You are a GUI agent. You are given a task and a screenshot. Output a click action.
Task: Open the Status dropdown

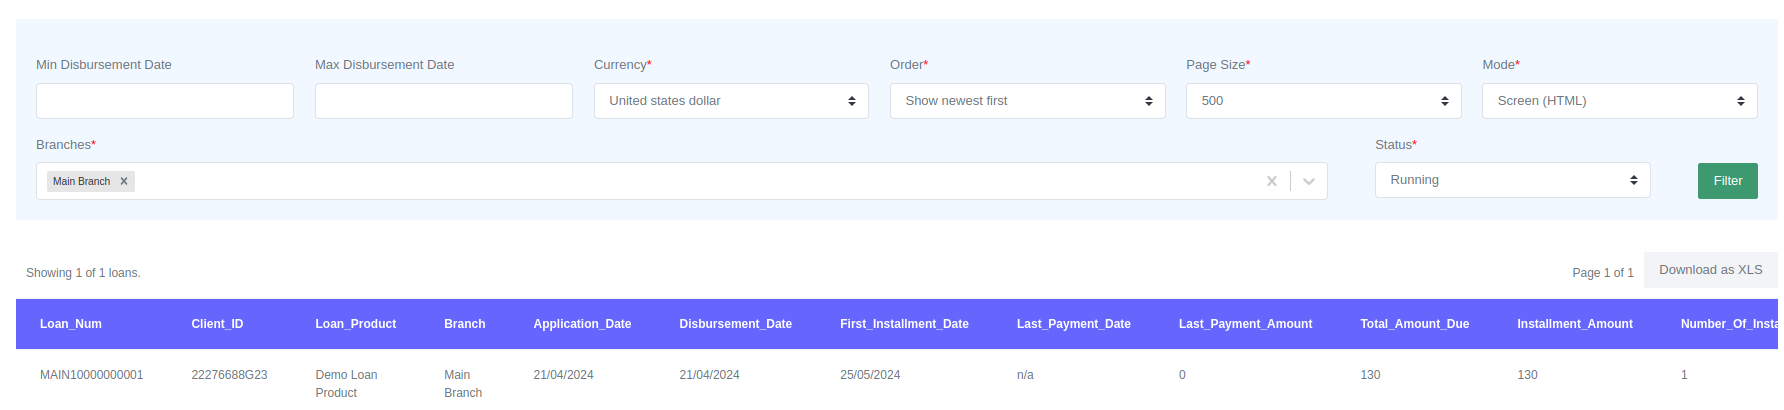tap(1512, 180)
